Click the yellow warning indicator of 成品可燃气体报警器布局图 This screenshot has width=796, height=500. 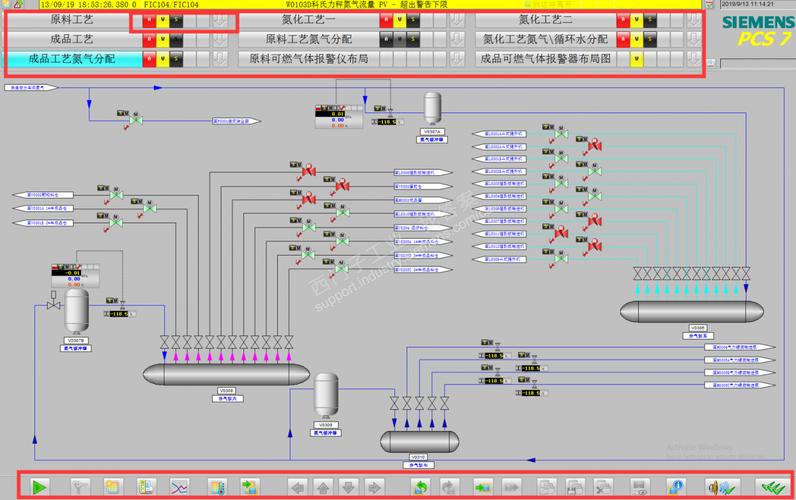[x=636, y=59]
